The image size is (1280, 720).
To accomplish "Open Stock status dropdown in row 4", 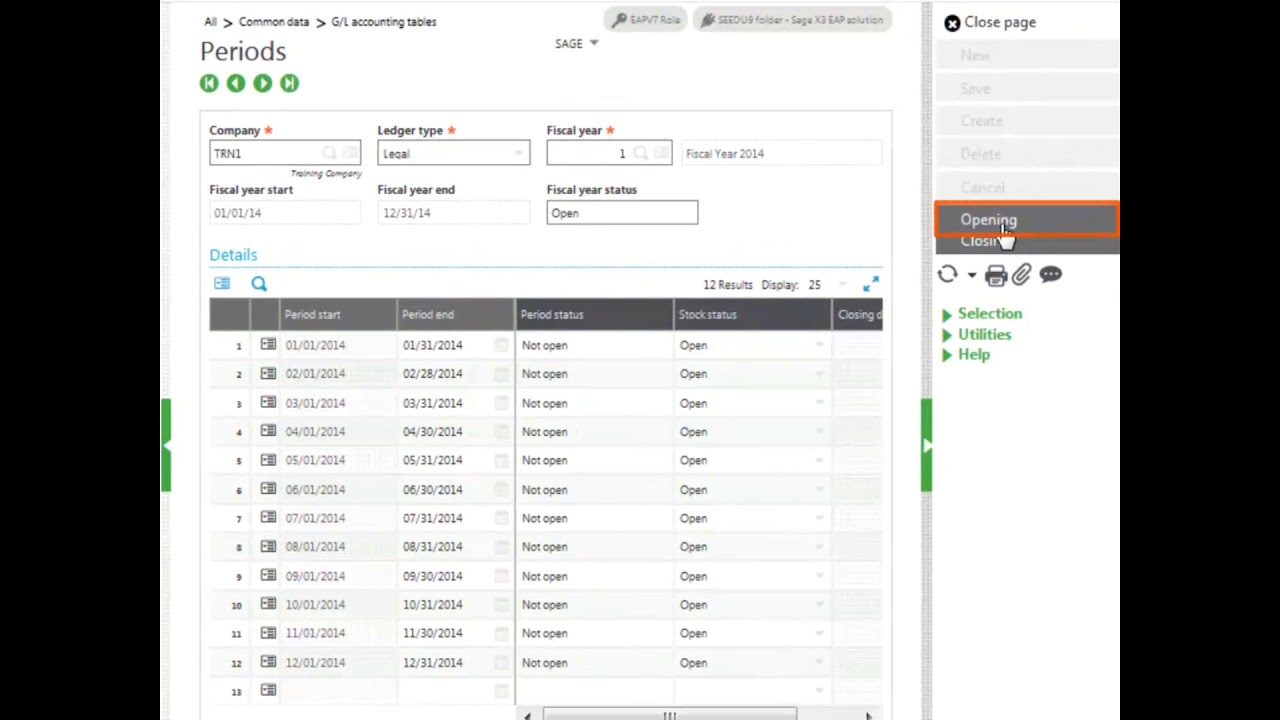I will pos(819,432).
